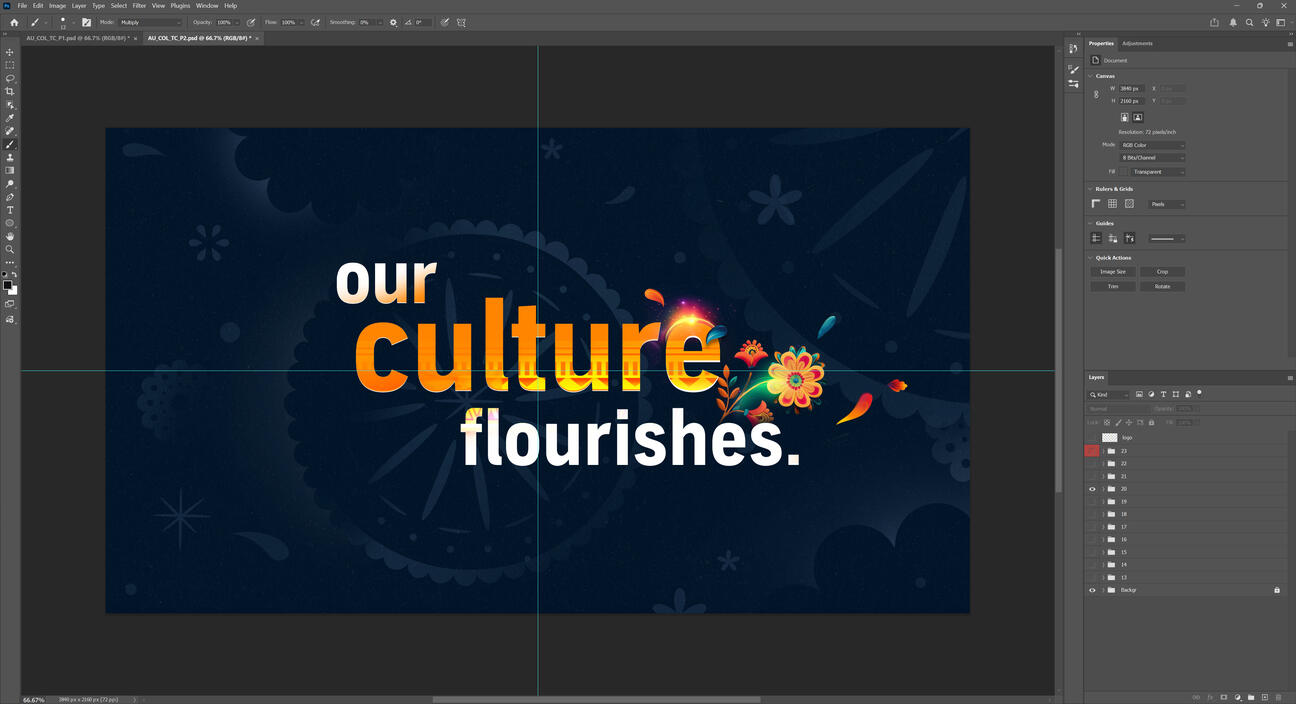
Task: Click the Image Size quick action button
Action: pos(1113,272)
